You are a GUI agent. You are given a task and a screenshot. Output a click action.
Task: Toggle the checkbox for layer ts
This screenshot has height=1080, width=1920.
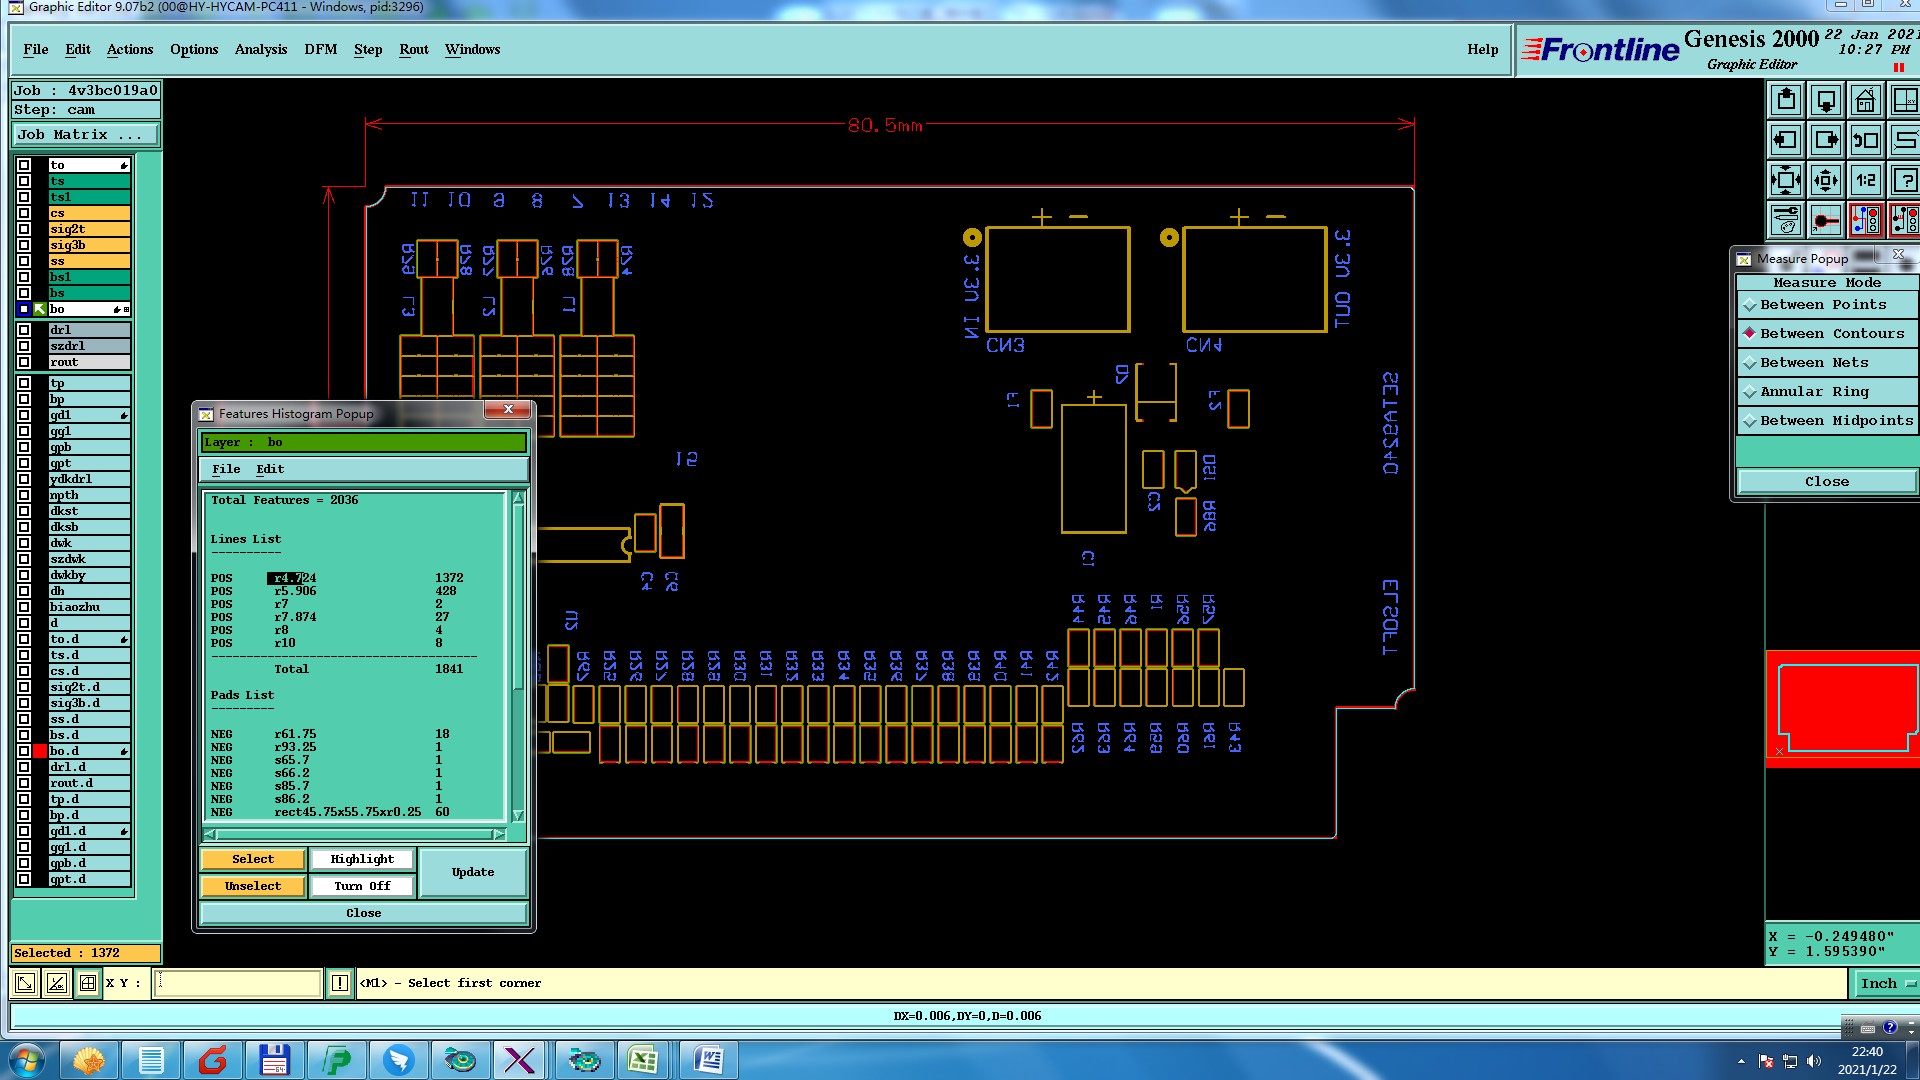24,181
